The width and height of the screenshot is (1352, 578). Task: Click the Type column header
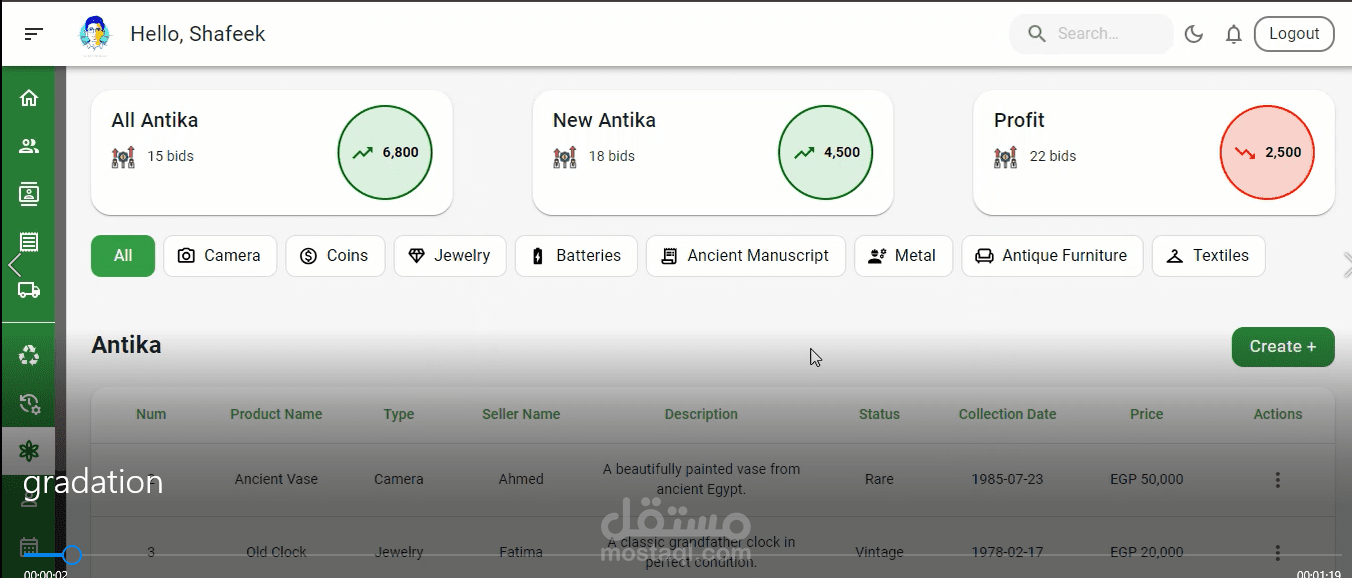(399, 414)
